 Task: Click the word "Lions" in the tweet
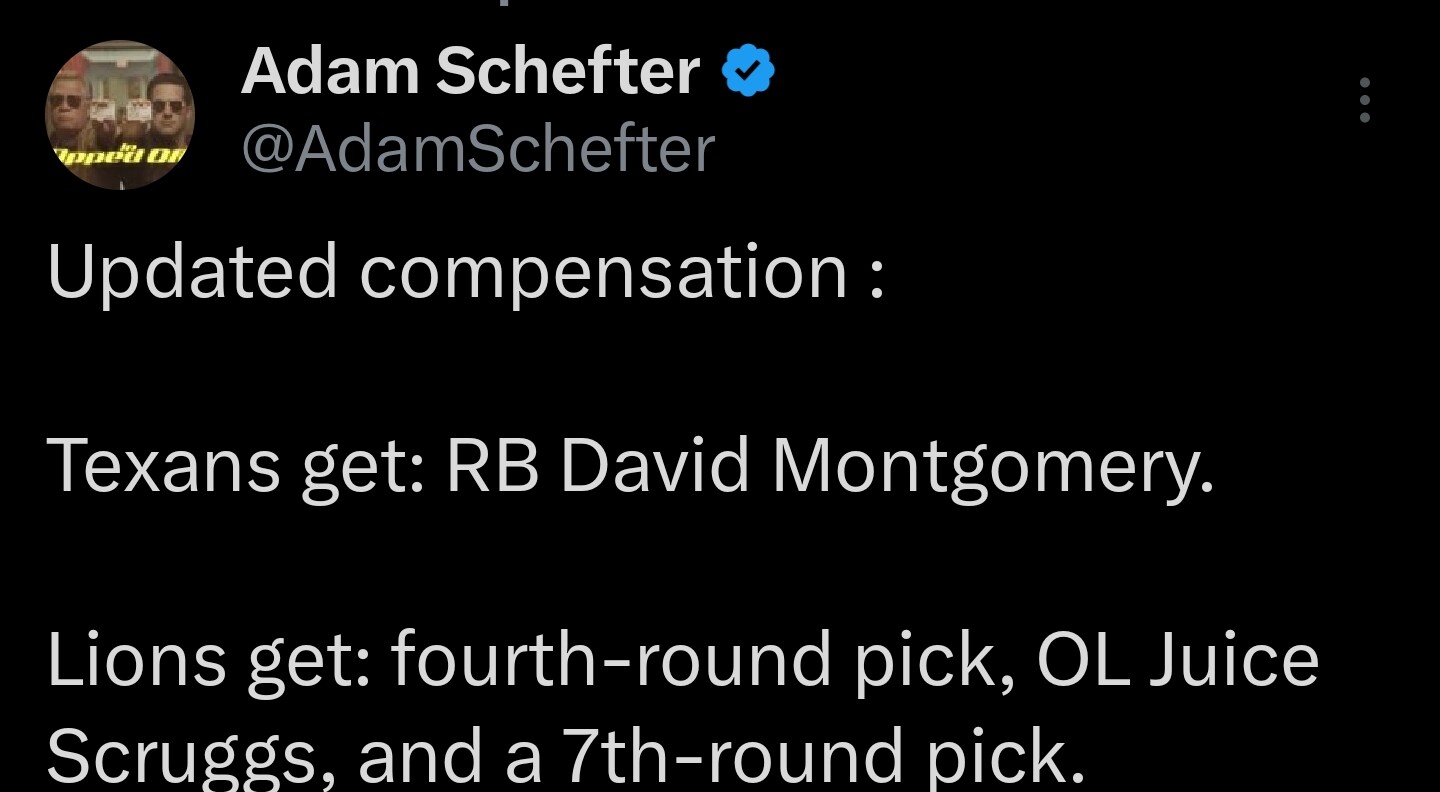[136, 662]
